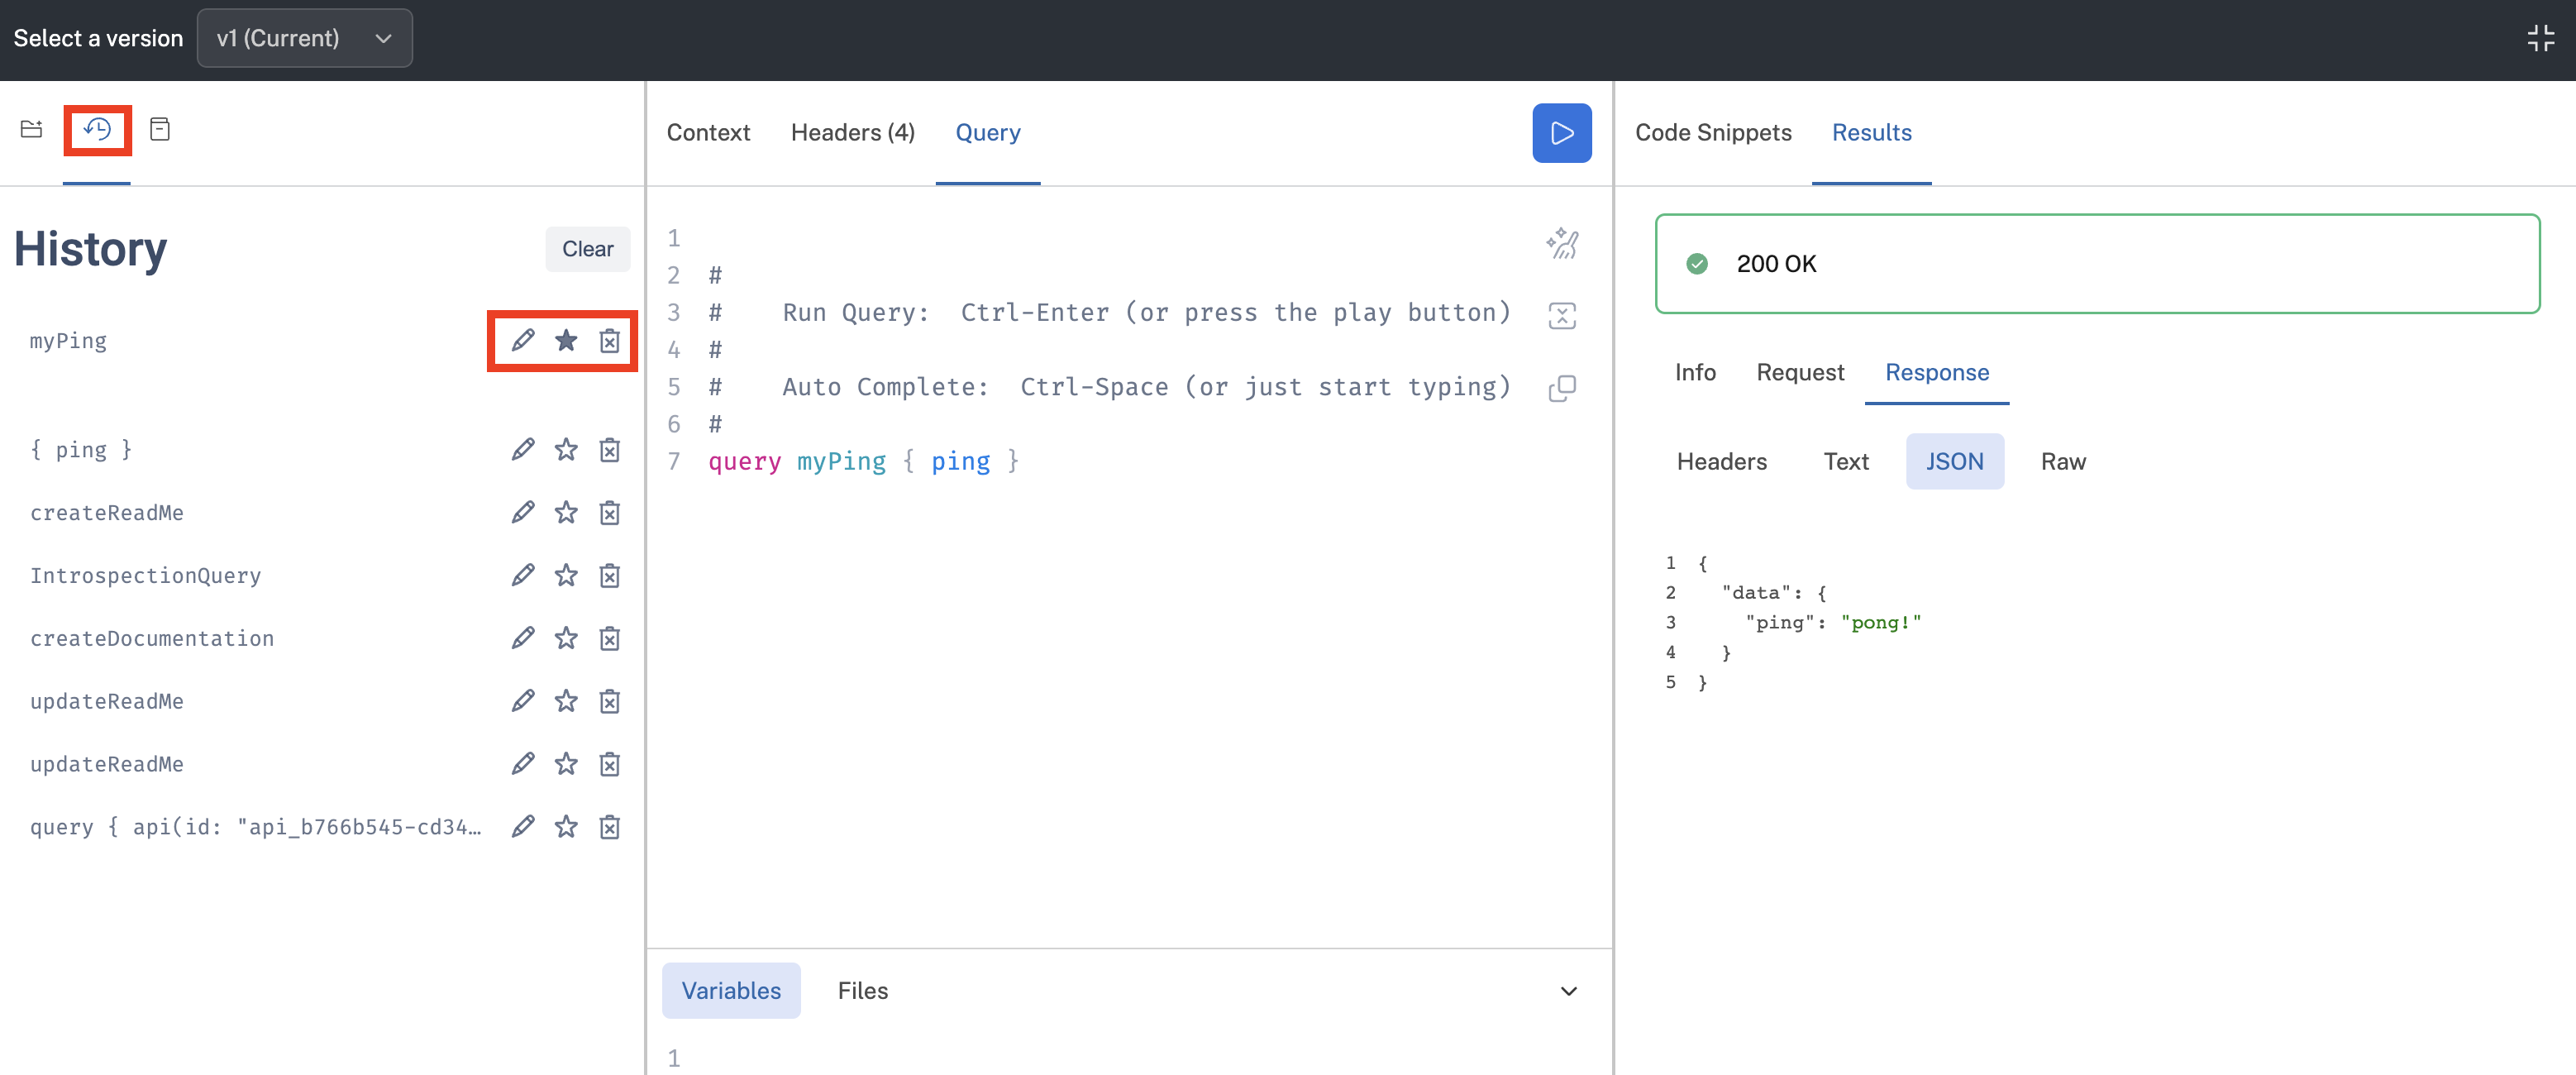Viewport: 2576px width, 1075px height.
Task: Expand the Variables section at bottom
Action: (x=1569, y=990)
